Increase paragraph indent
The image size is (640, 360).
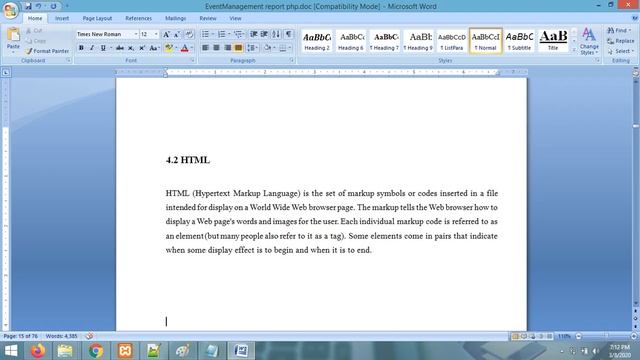pyautogui.click(x=264, y=34)
